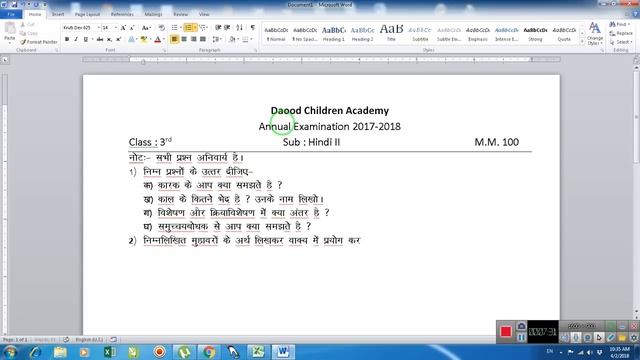
Task: Click the Numbering list icon
Action: click(x=188, y=28)
